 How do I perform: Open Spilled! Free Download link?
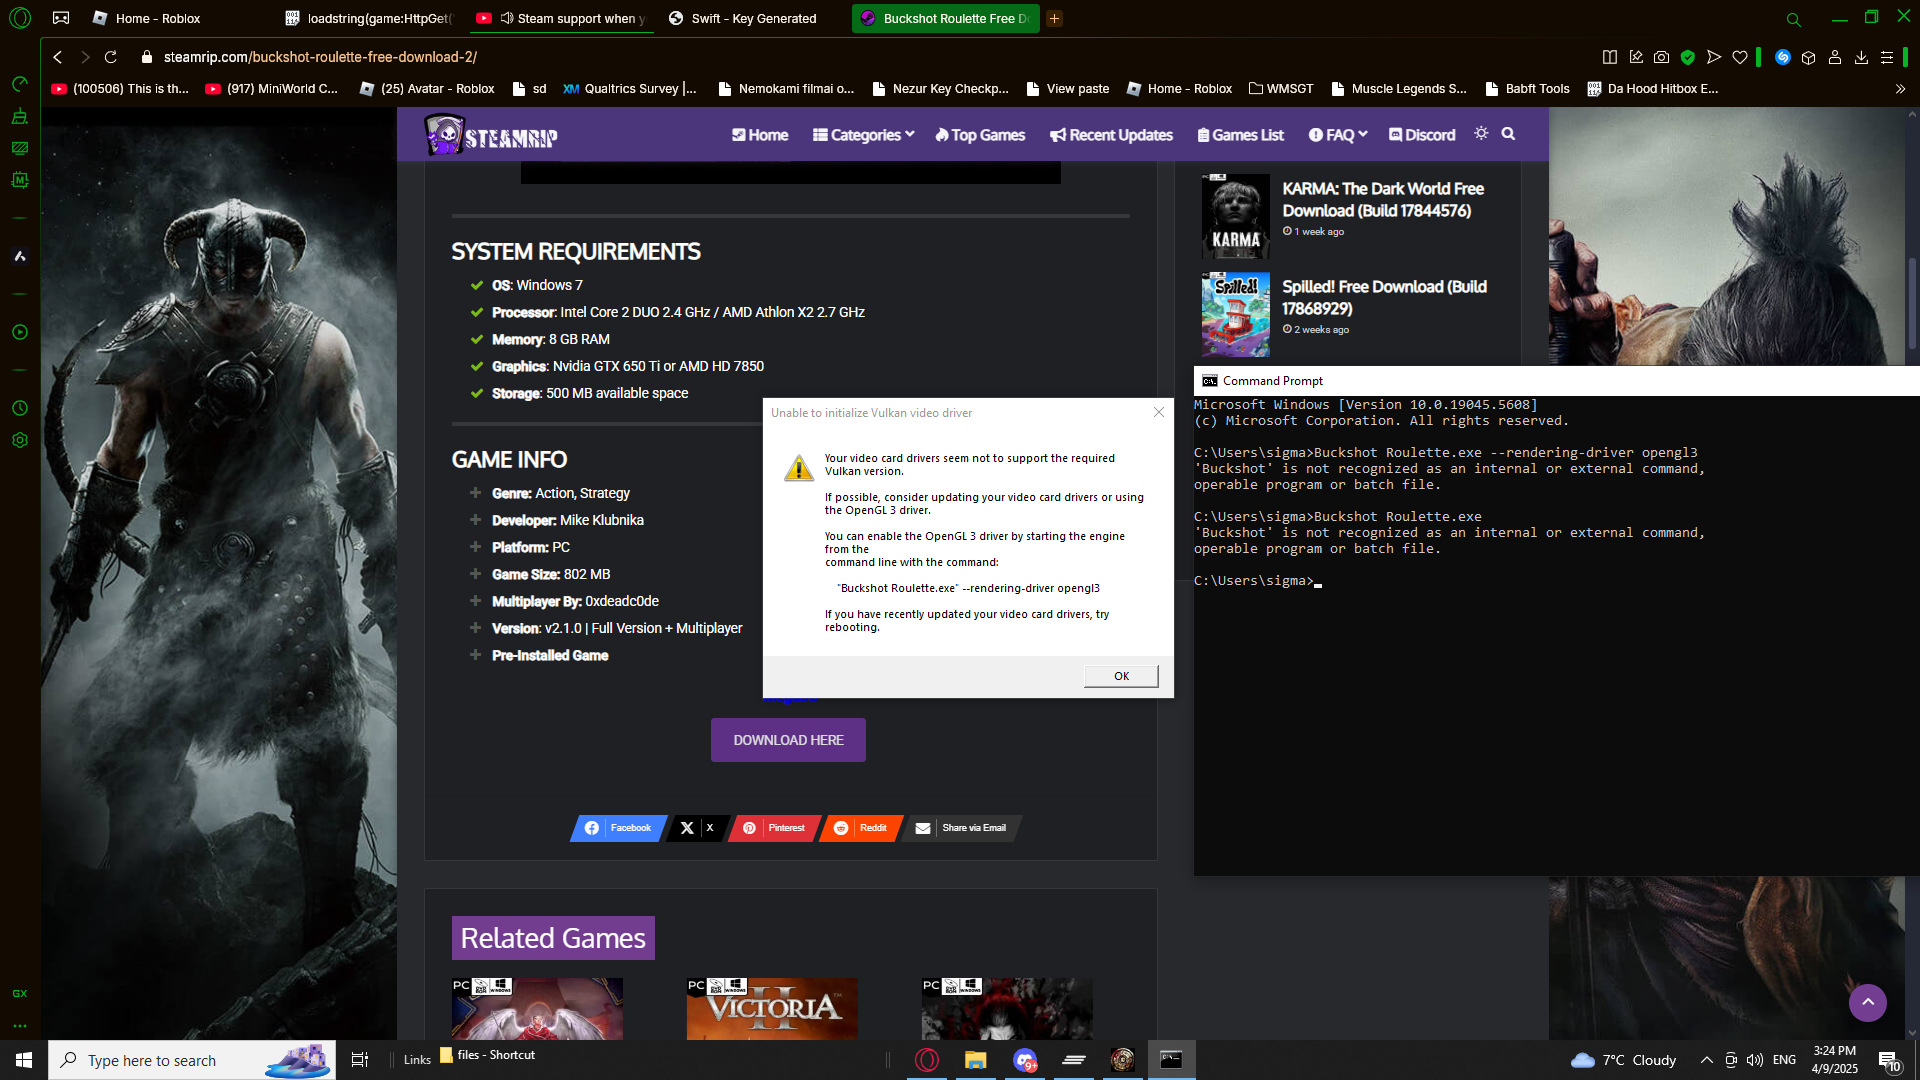[x=1384, y=298]
